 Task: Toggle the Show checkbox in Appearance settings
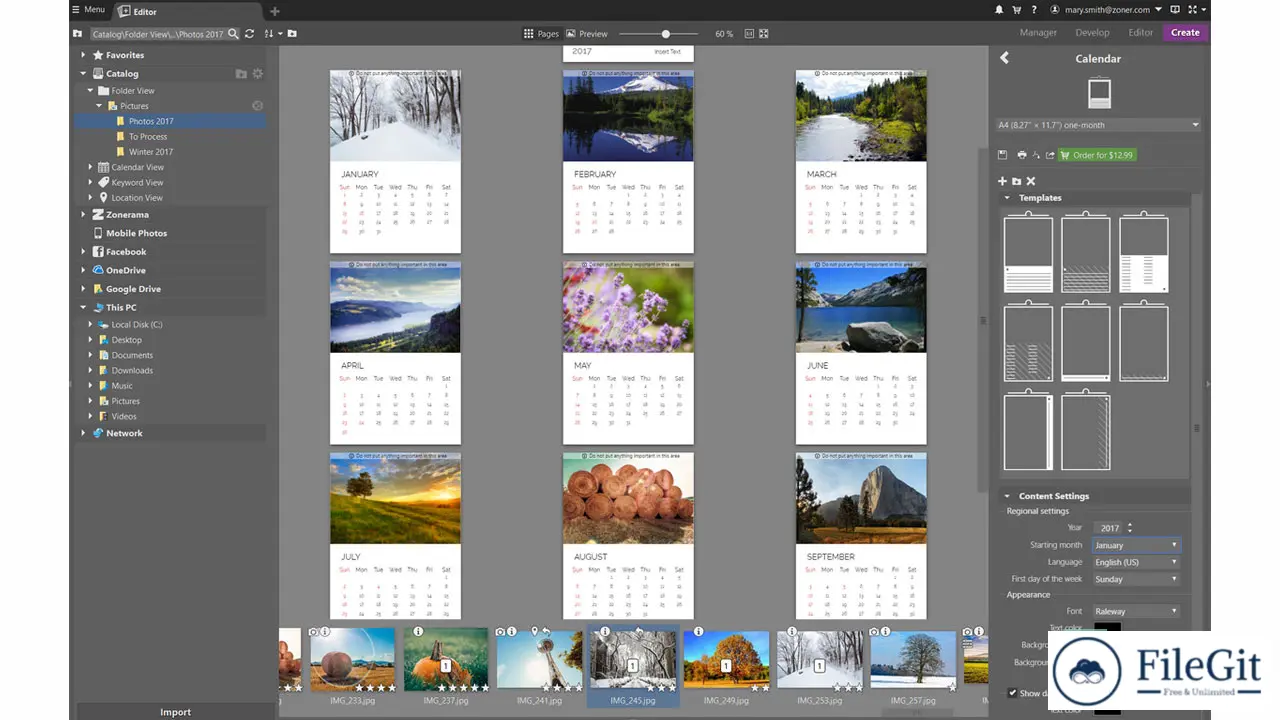[x=1012, y=693]
